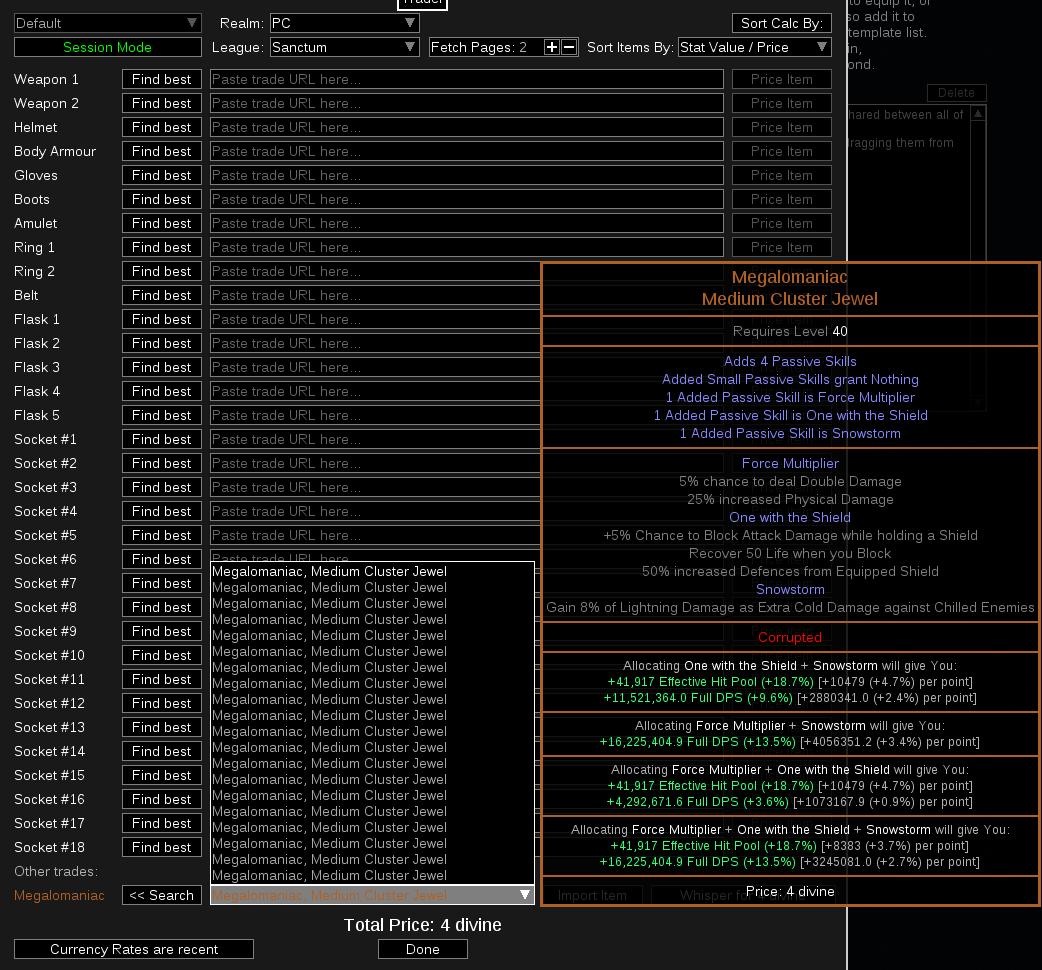Focus Helmet trade URL field
This screenshot has height=970, width=1042.
pyautogui.click(x=467, y=127)
